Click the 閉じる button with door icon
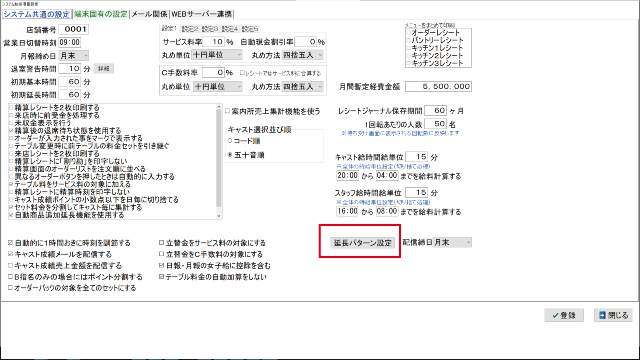 (613, 315)
